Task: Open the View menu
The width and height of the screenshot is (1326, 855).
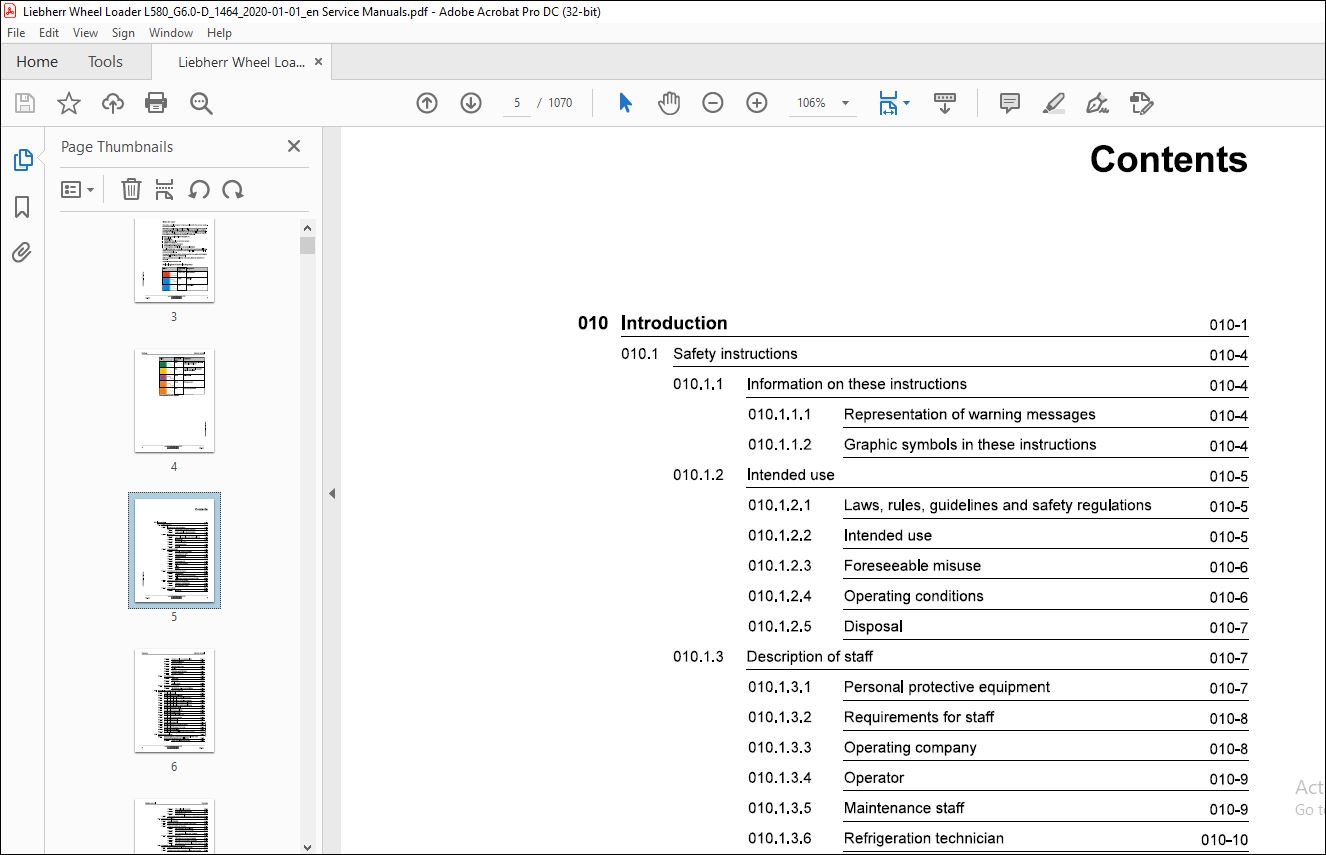Action: (x=86, y=33)
